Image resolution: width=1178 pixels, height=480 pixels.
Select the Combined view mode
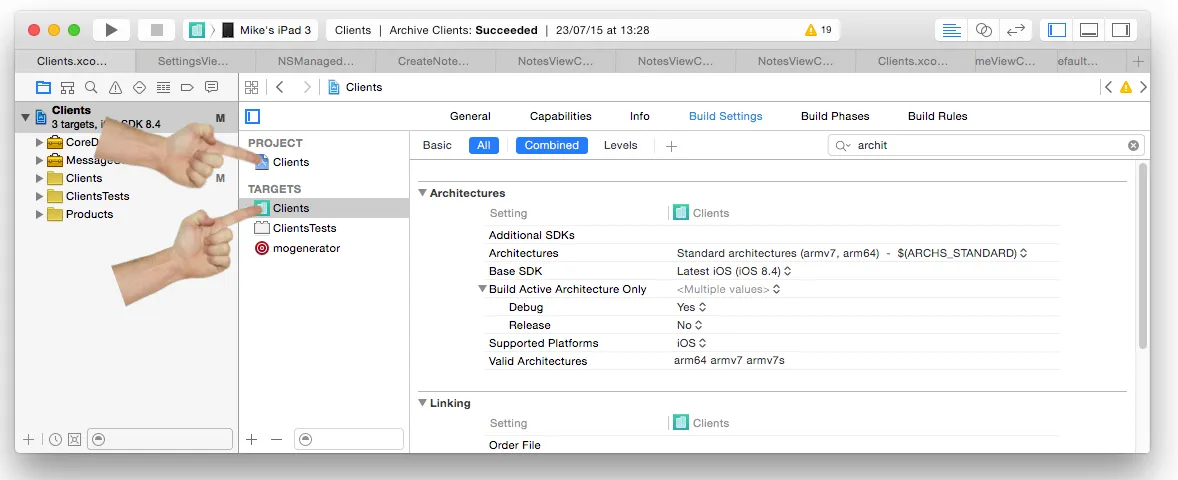coord(551,146)
